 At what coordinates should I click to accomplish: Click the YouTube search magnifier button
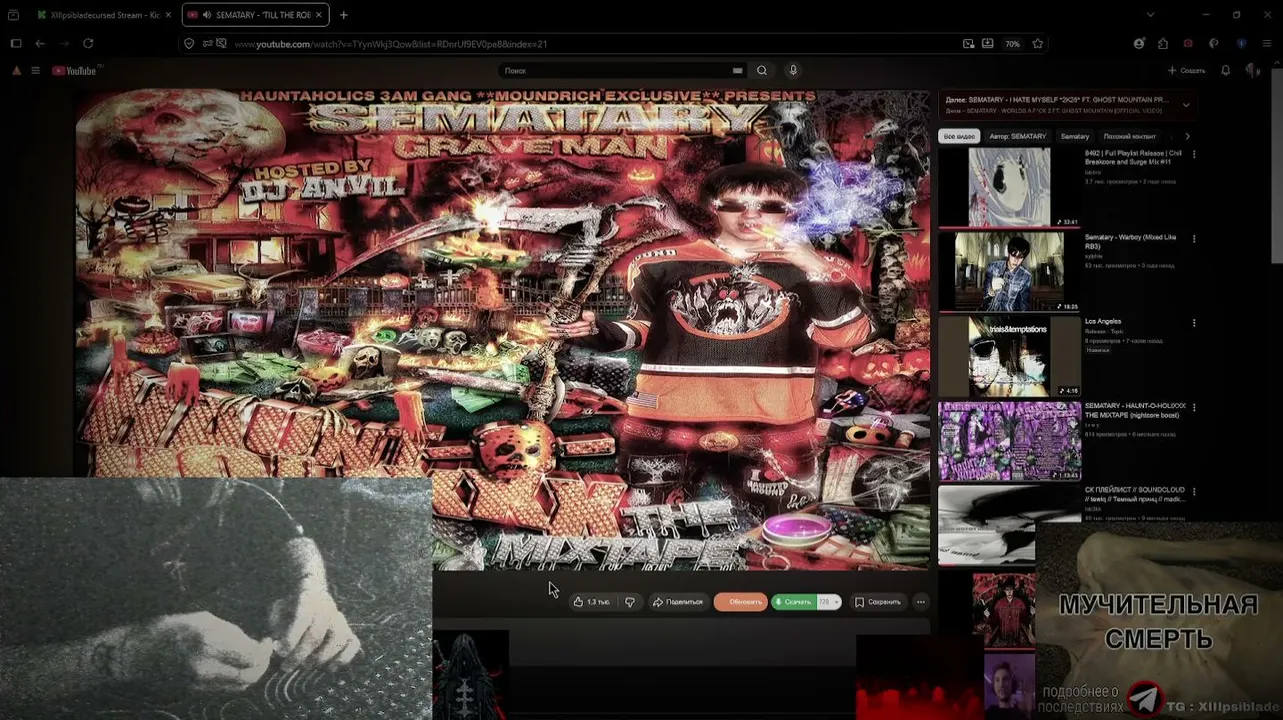coord(762,71)
